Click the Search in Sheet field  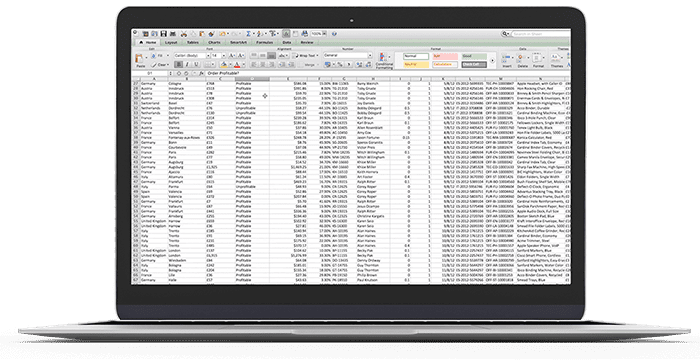(x=542, y=34)
